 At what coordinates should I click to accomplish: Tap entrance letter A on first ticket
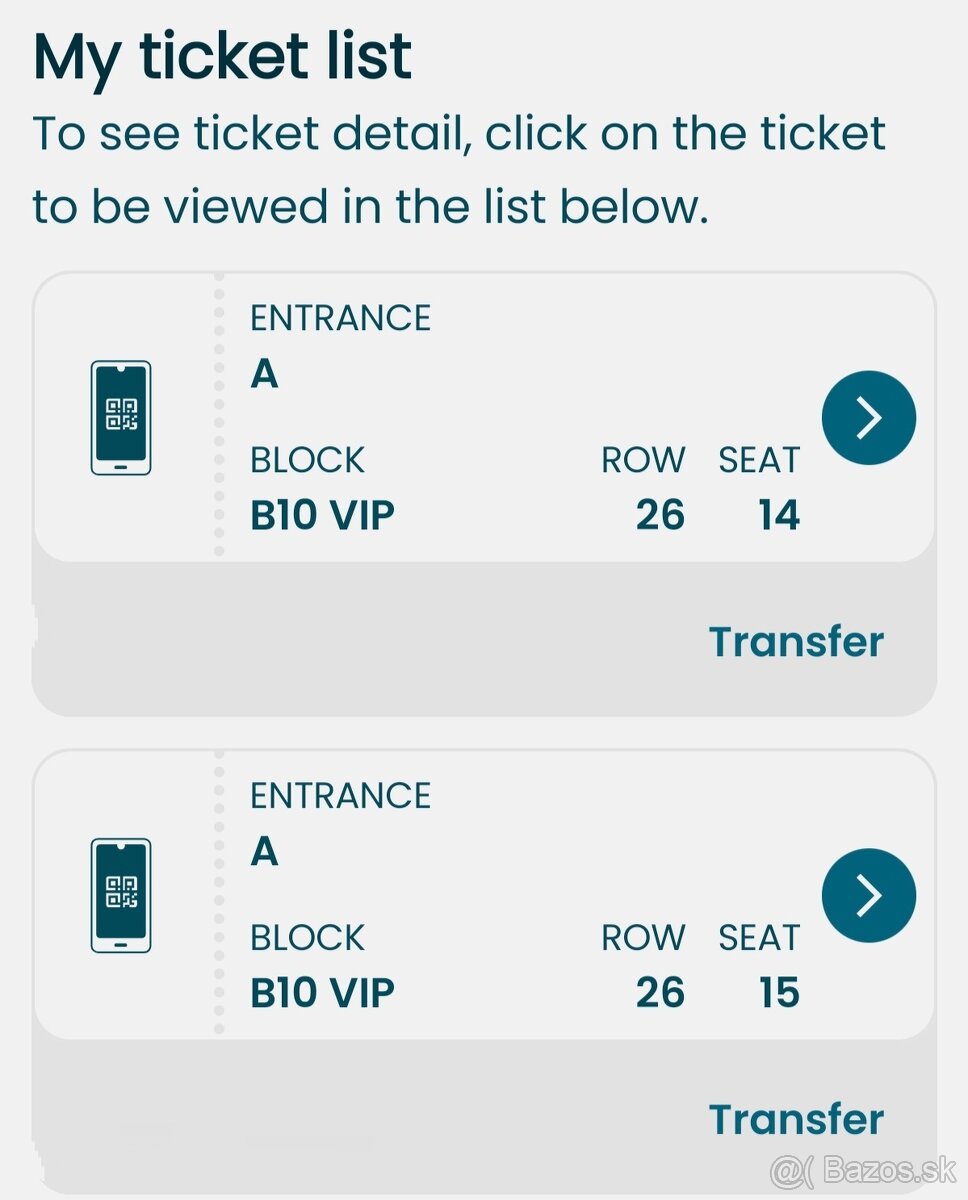point(264,375)
